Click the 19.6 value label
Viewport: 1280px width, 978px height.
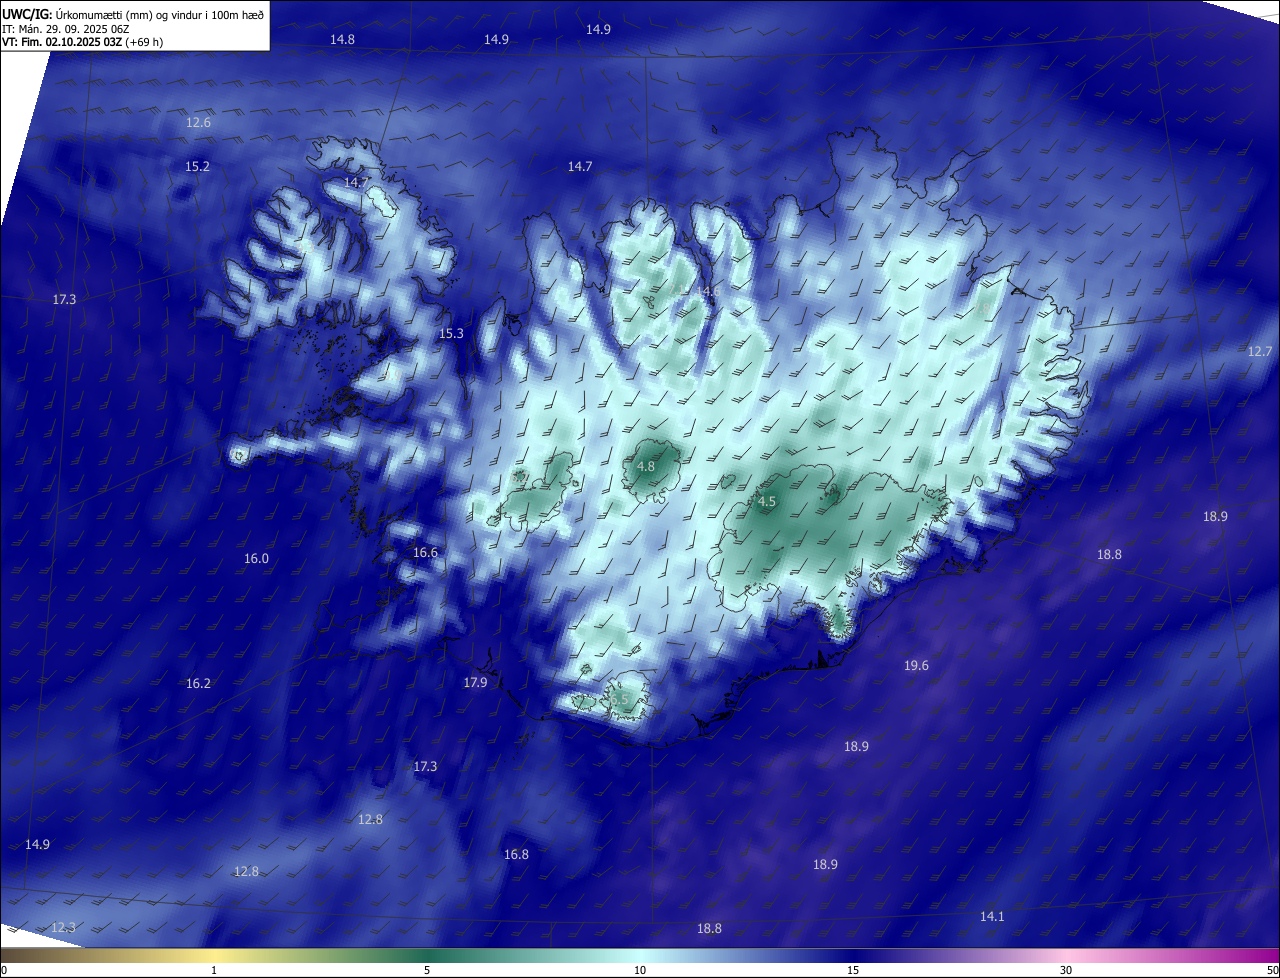pos(916,665)
